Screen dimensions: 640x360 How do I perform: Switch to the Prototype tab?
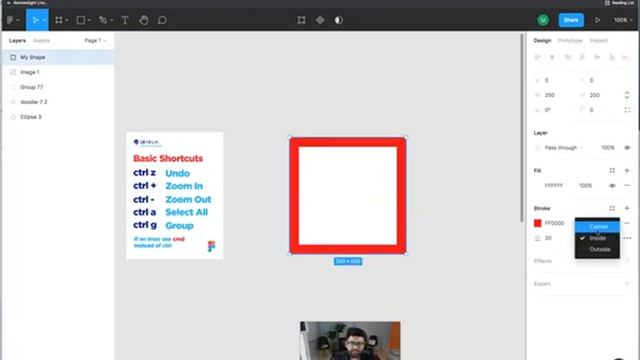point(570,40)
